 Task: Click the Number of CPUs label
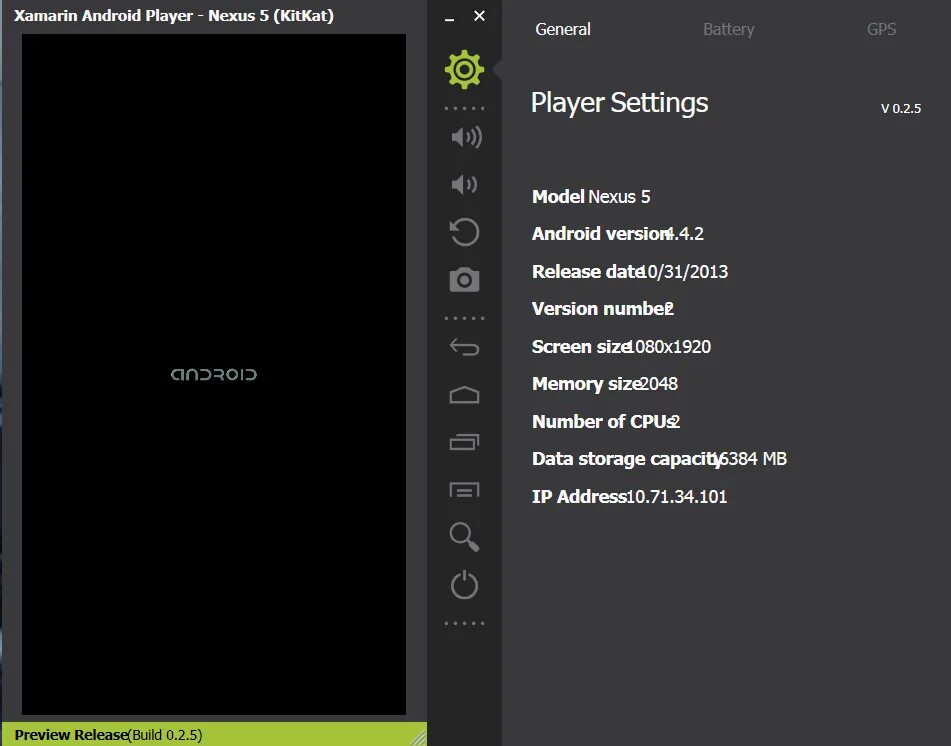point(603,422)
